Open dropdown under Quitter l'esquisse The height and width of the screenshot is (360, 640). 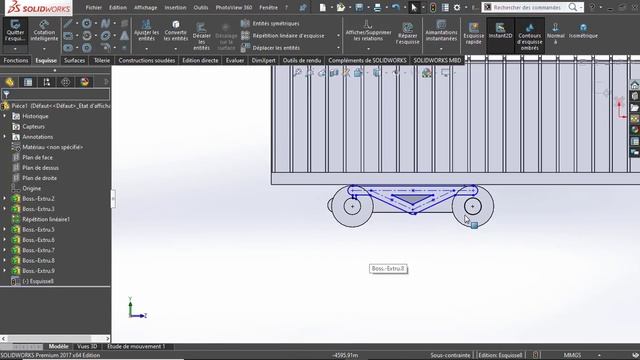15,49
